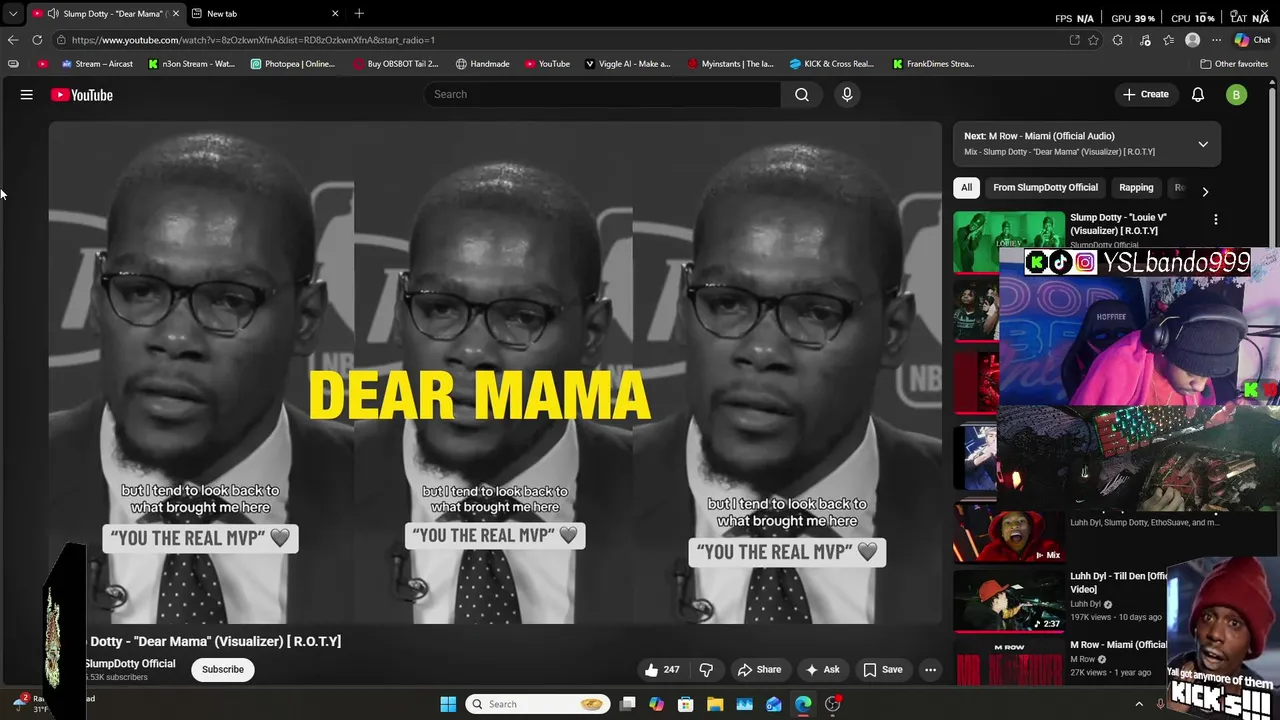The image size is (1280, 720).
Task: Open Luhh Dyl Till Den thumbnail
Action: click(1008, 600)
